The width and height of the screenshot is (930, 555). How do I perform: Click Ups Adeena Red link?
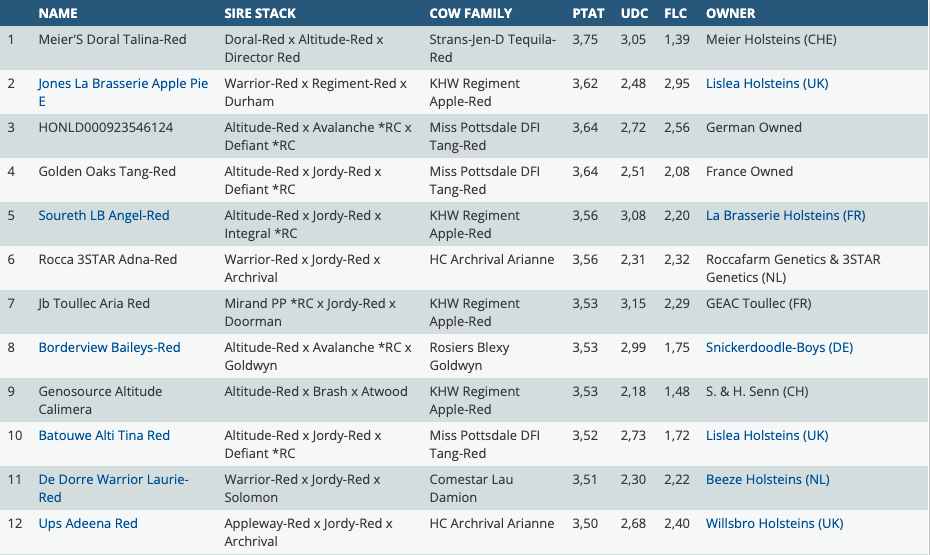pyautogui.click(x=88, y=524)
